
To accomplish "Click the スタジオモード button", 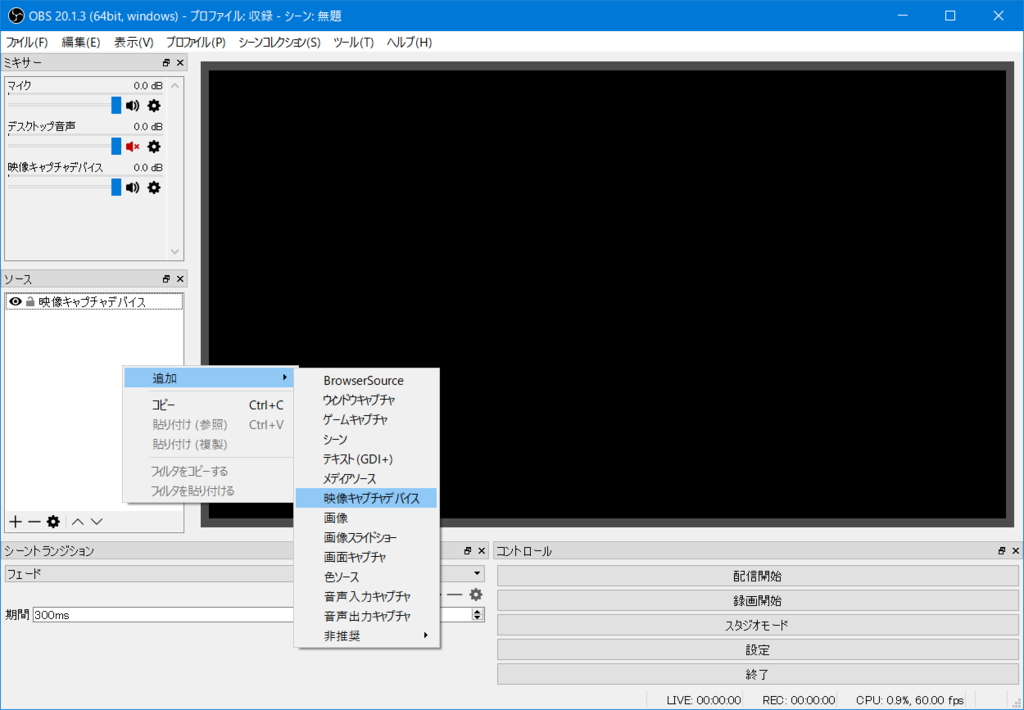I will (757, 626).
